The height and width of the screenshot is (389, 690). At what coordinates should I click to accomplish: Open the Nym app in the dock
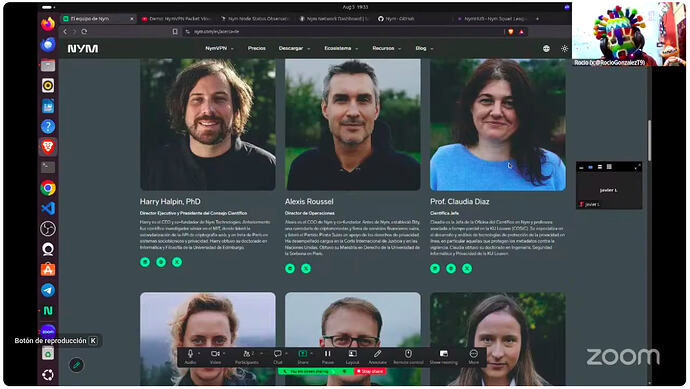(x=48, y=311)
